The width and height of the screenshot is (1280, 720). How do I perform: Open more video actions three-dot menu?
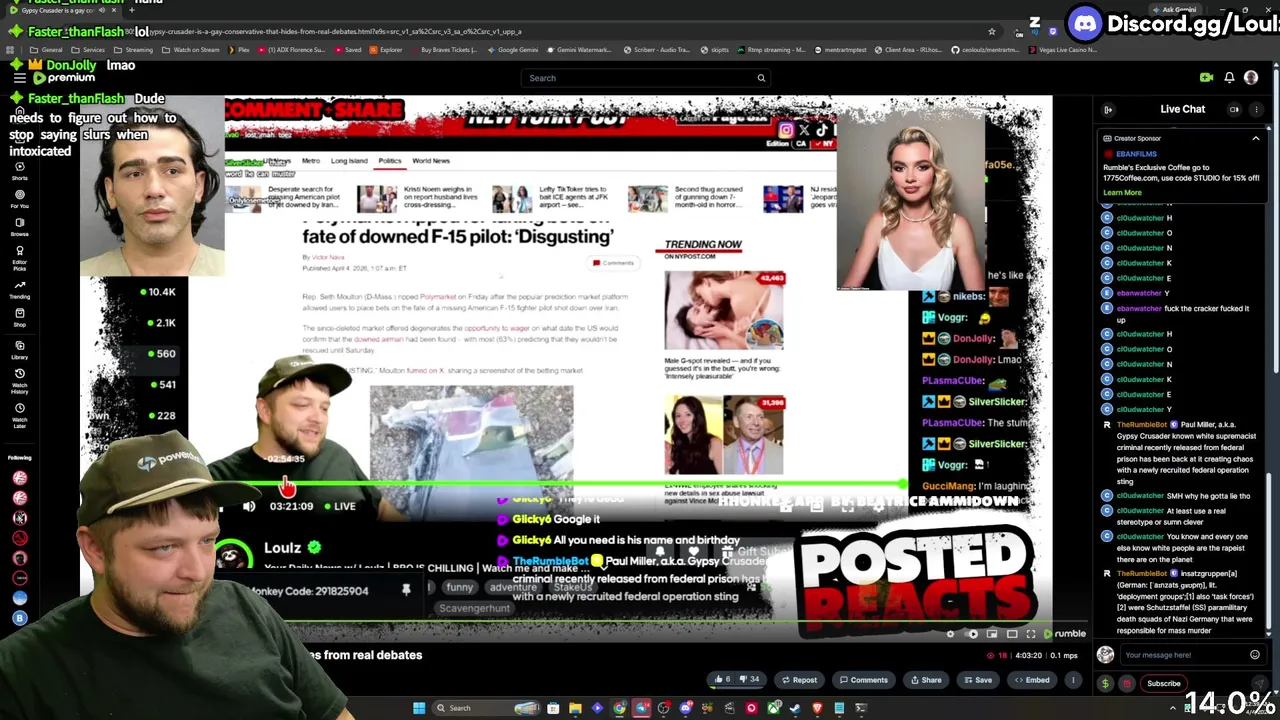click(1073, 680)
